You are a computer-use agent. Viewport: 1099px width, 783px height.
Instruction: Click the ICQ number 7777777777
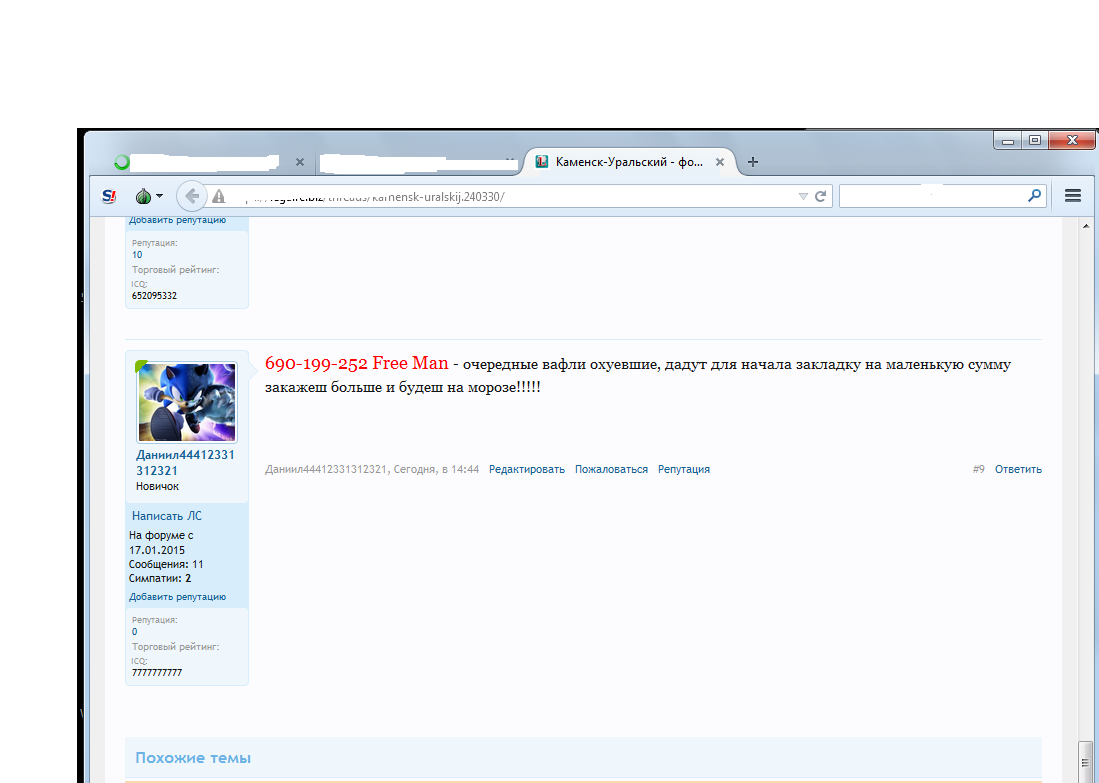point(157,672)
